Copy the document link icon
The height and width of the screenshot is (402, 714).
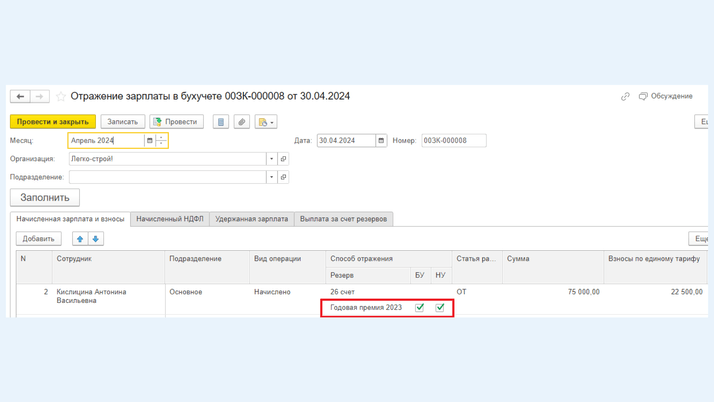coord(625,97)
